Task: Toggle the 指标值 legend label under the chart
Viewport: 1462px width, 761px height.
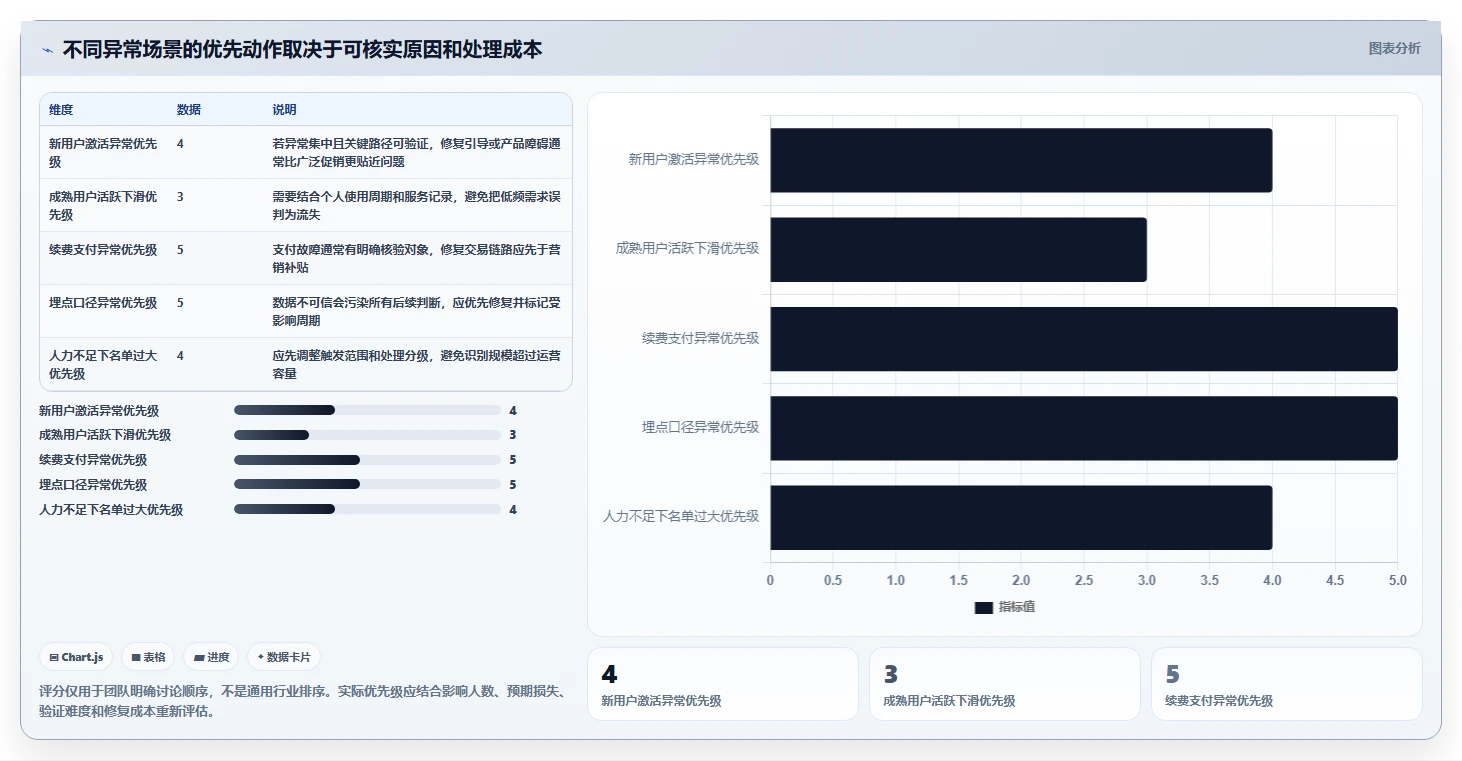Action: [x=1017, y=607]
